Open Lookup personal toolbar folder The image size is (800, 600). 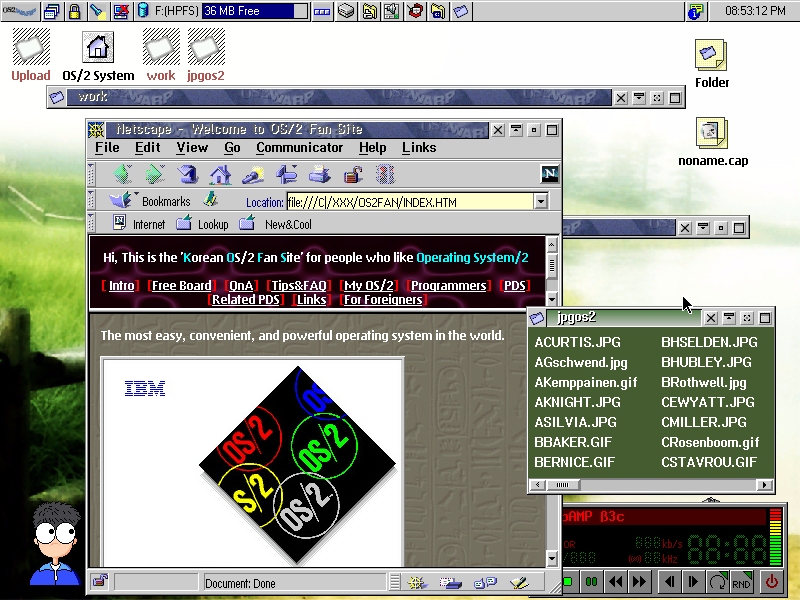point(203,224)
